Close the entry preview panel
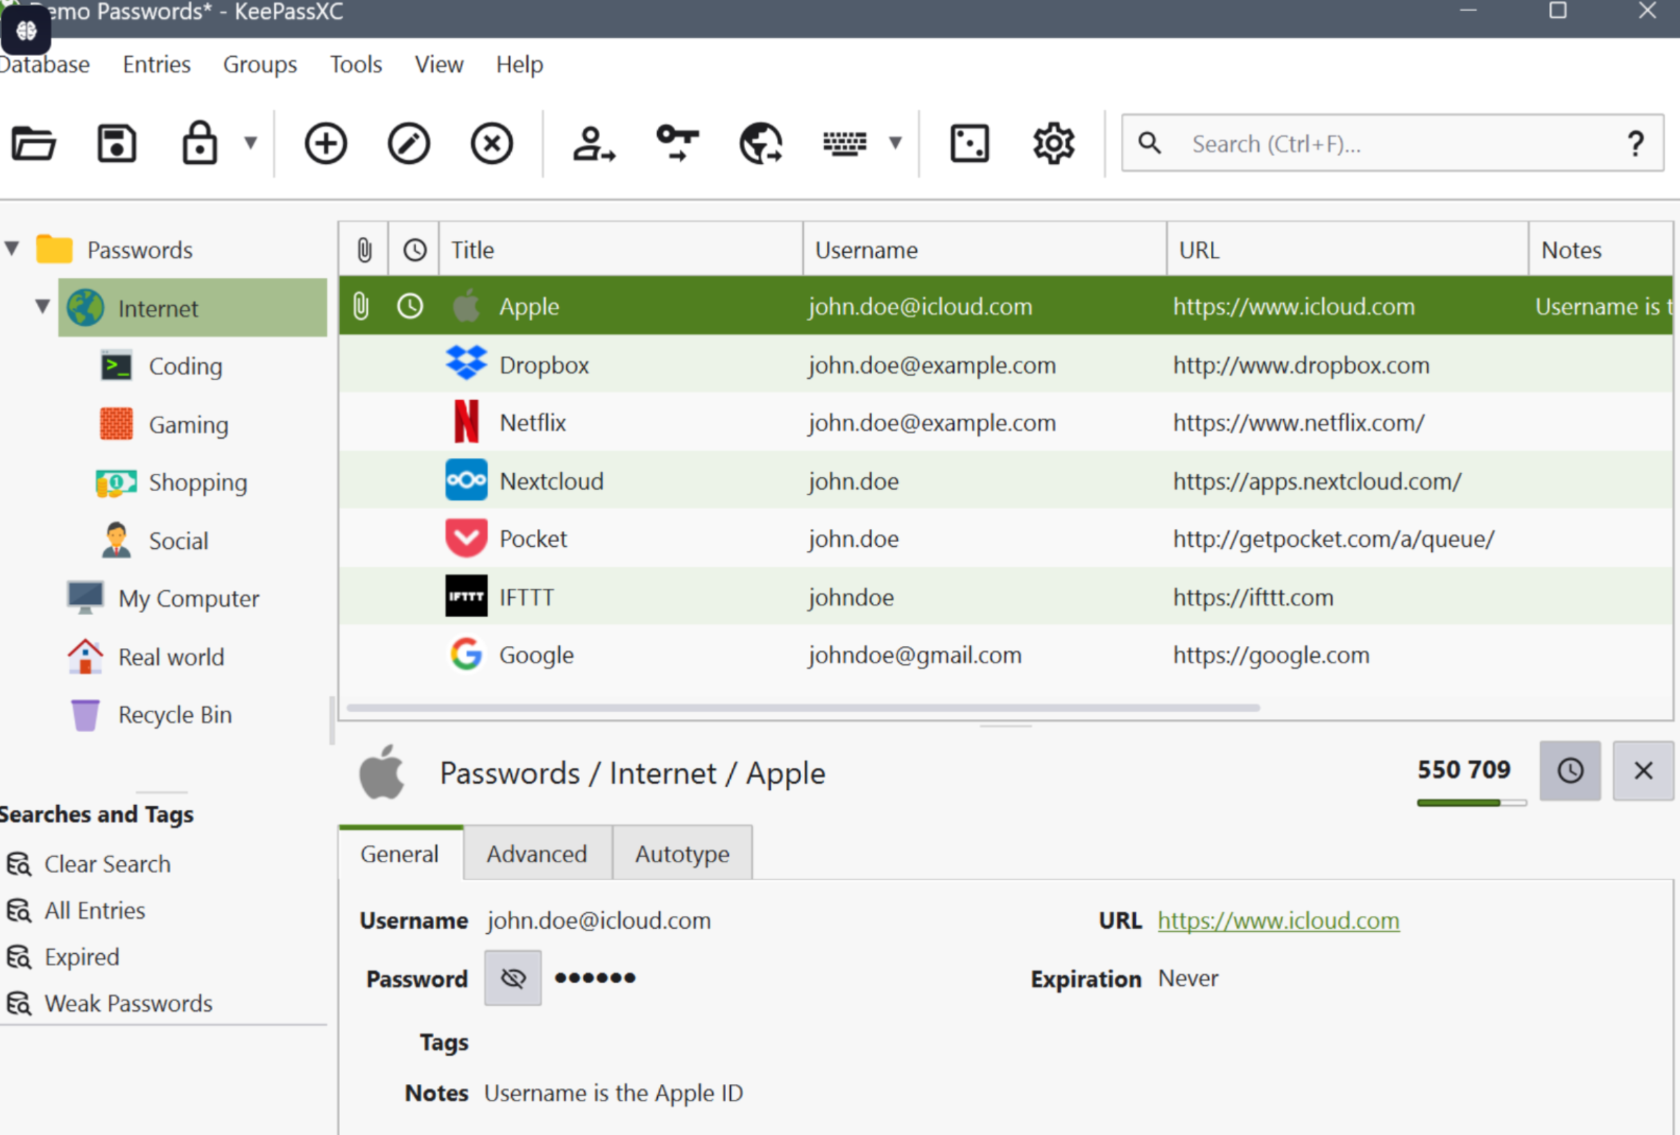 [1643, 771]
